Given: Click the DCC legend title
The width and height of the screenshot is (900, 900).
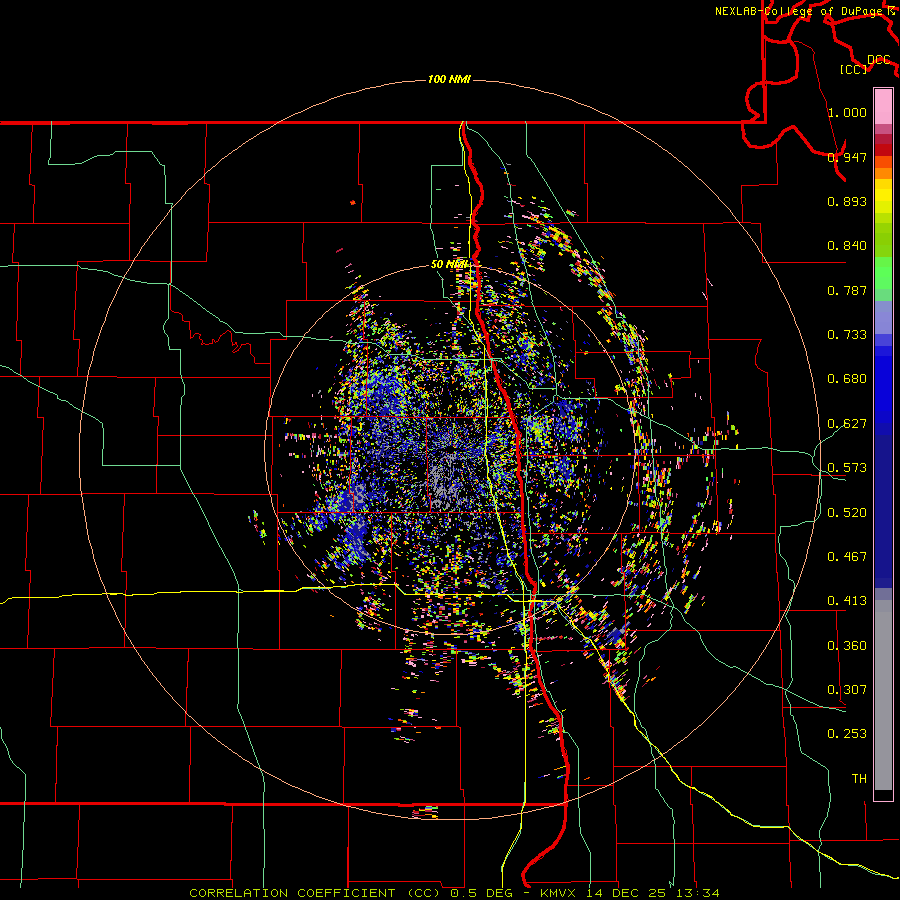Looking at the screenshot, I should (879, 60).
